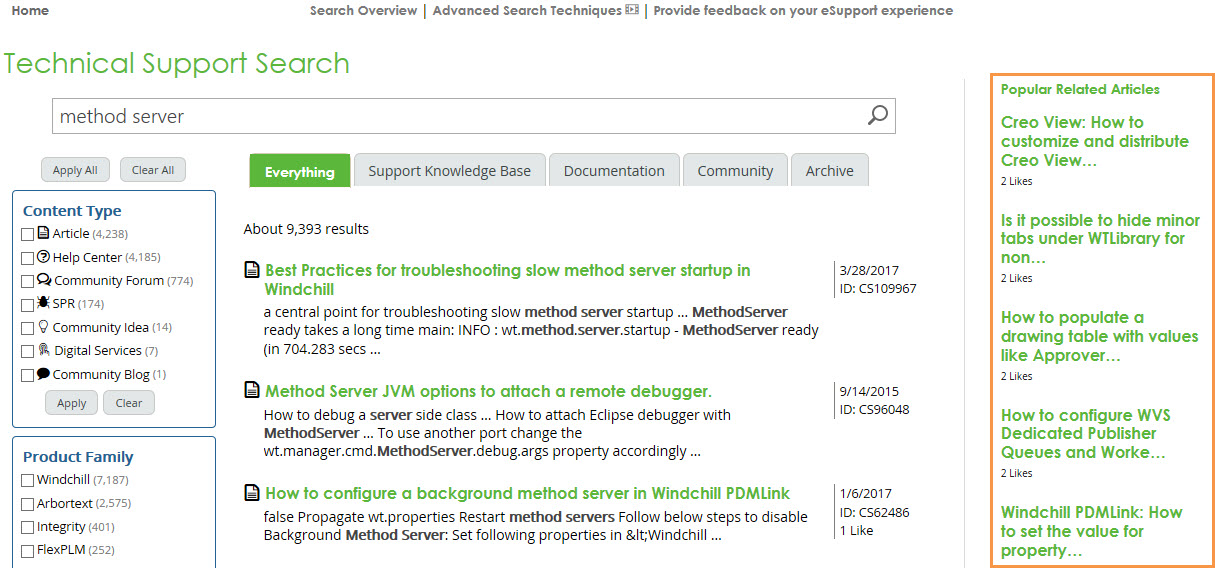Click the Clear All button

point(153,170)
